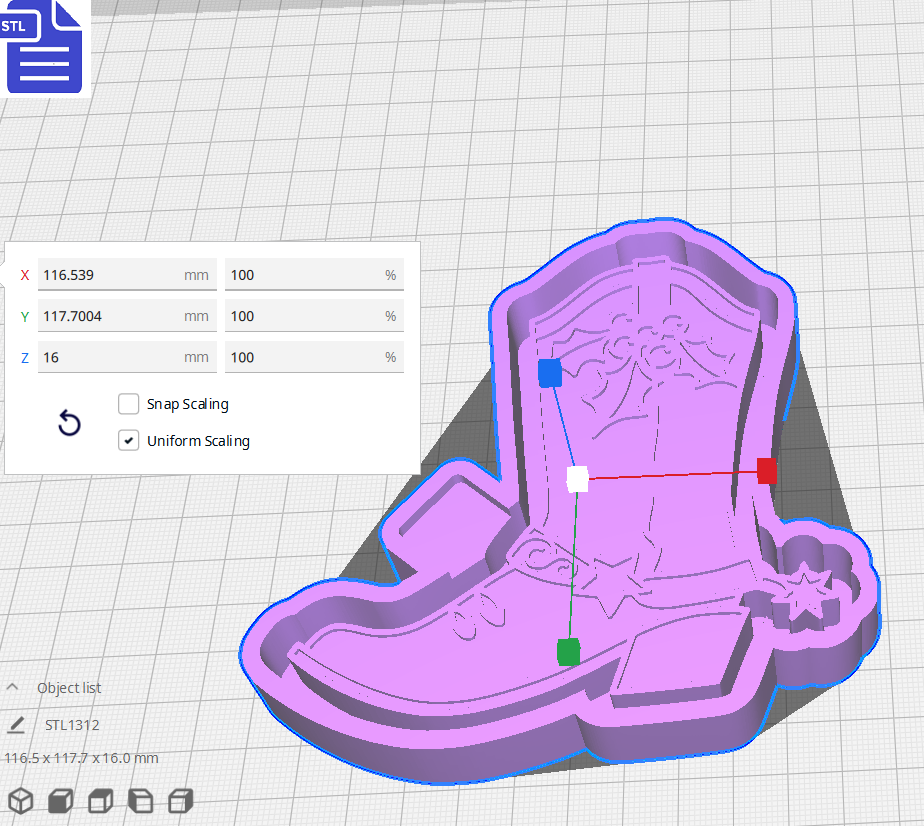
Task: Switch to right side view
Action: tap(180, 800)
